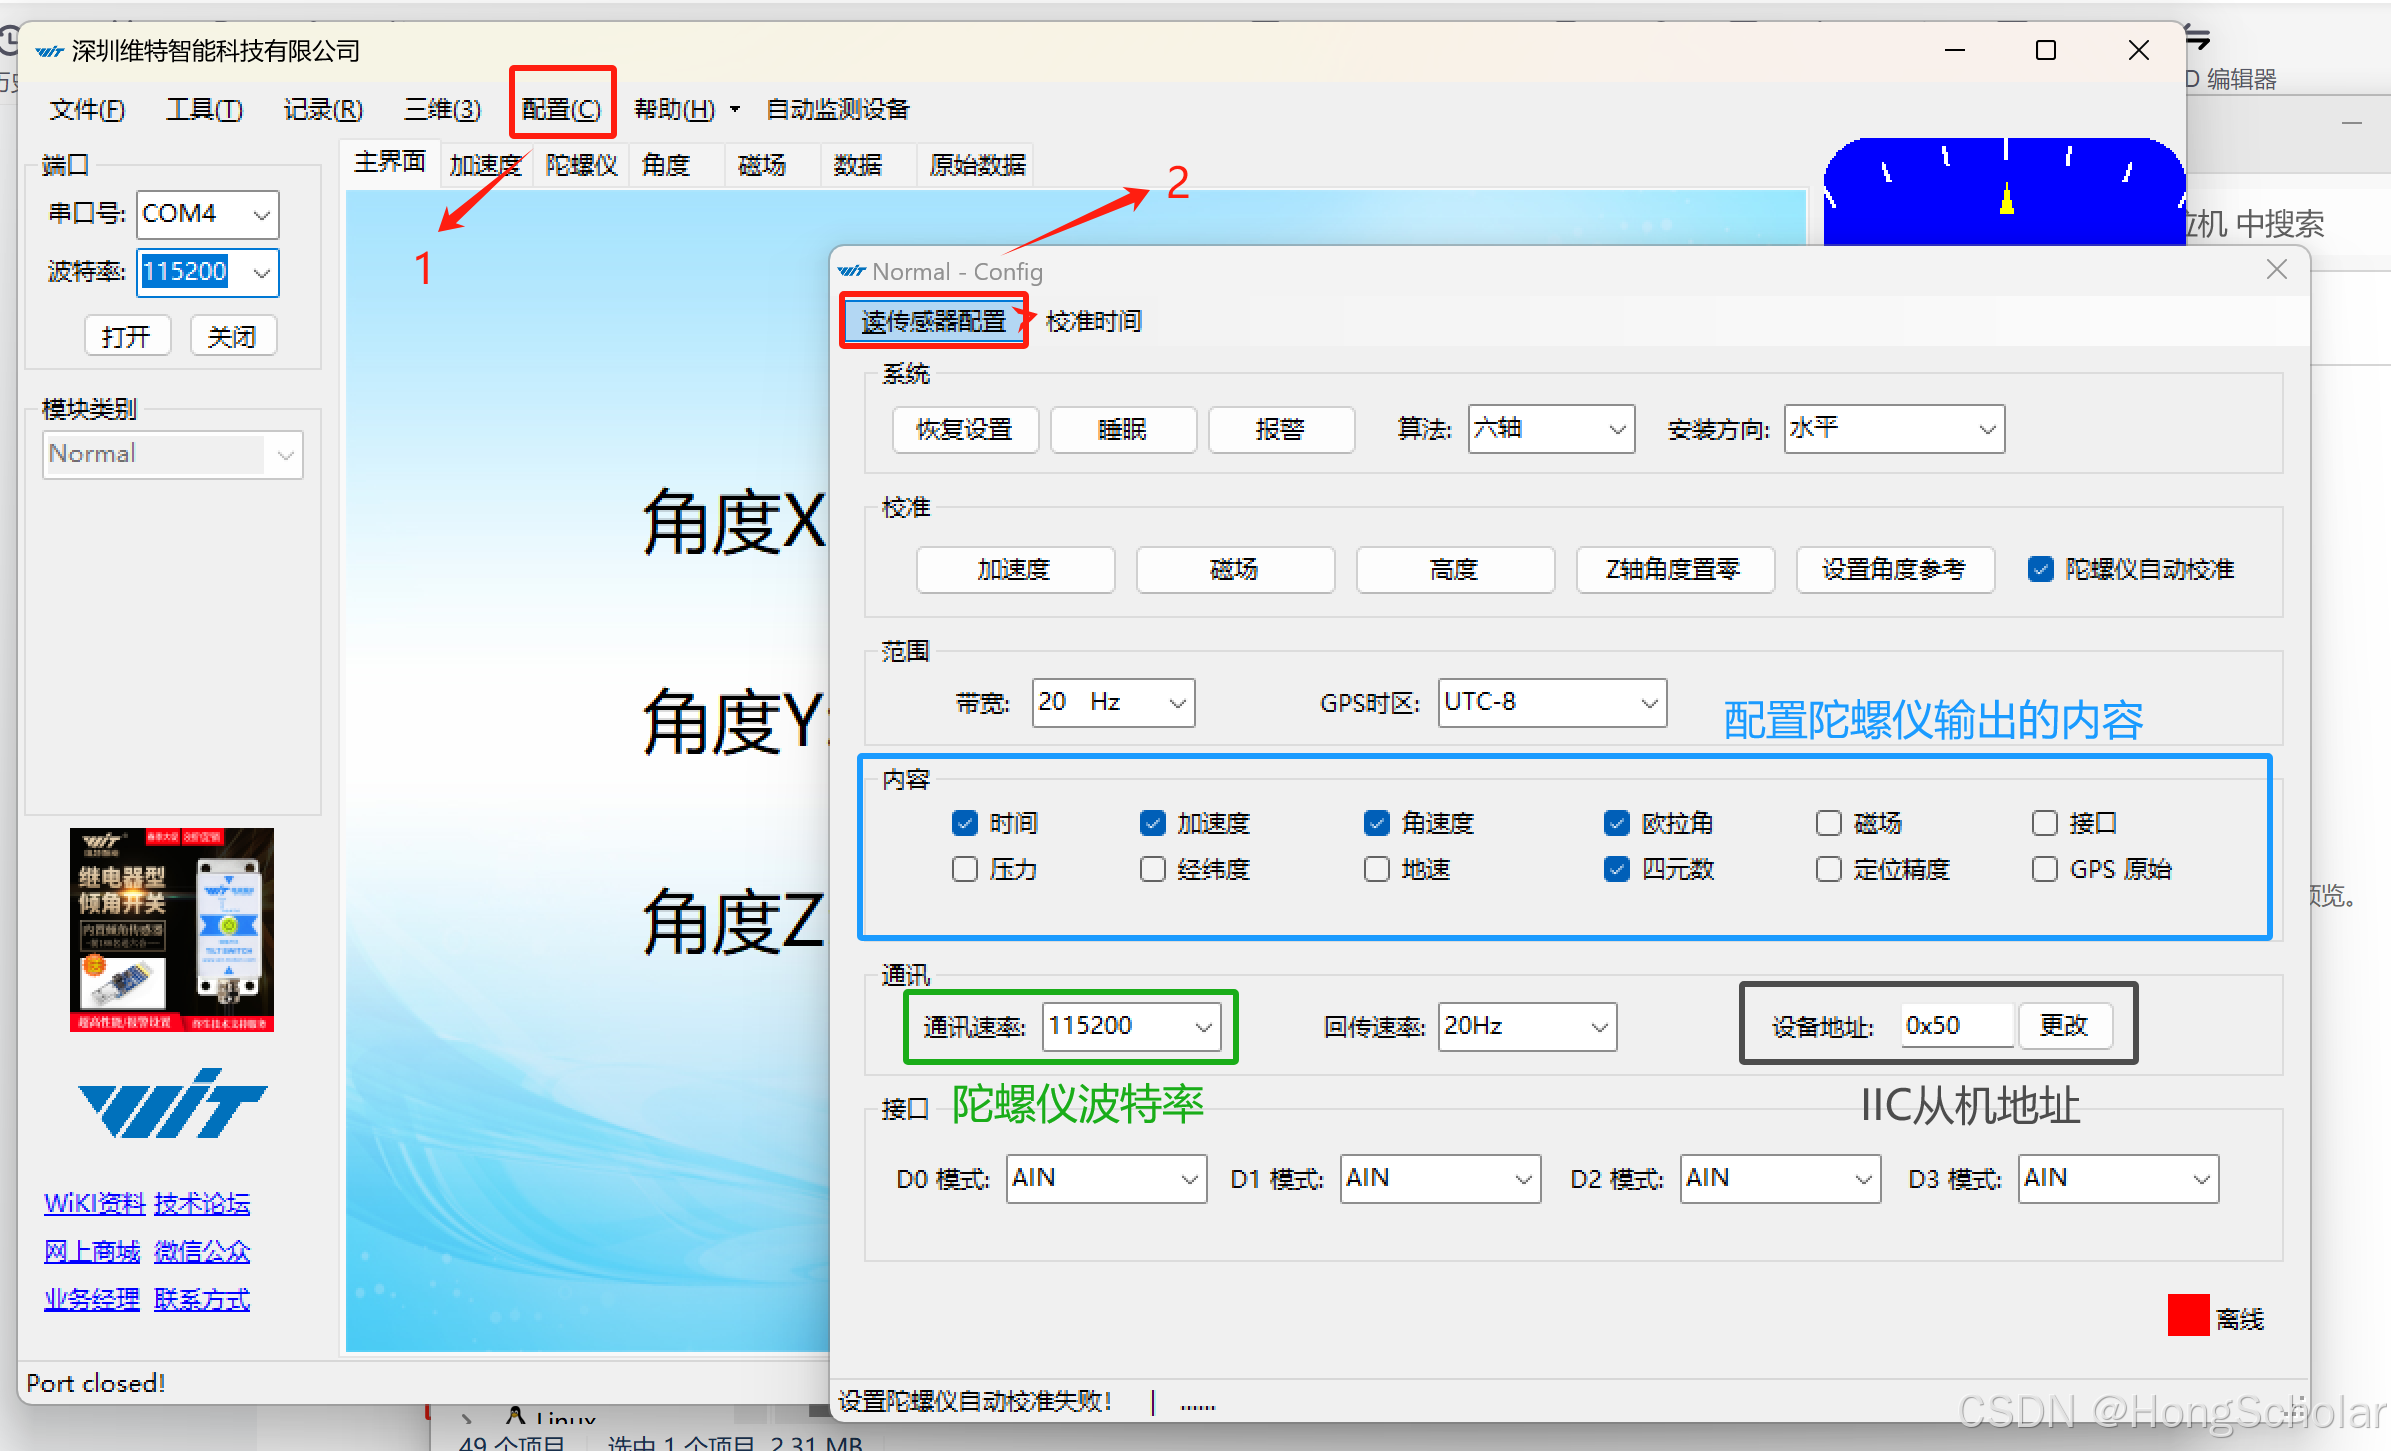Image resolution: width=2391 pixels, height=1451 pixels.
Task: Switch to the 原始数据 tab
Action: coord(977,164)
